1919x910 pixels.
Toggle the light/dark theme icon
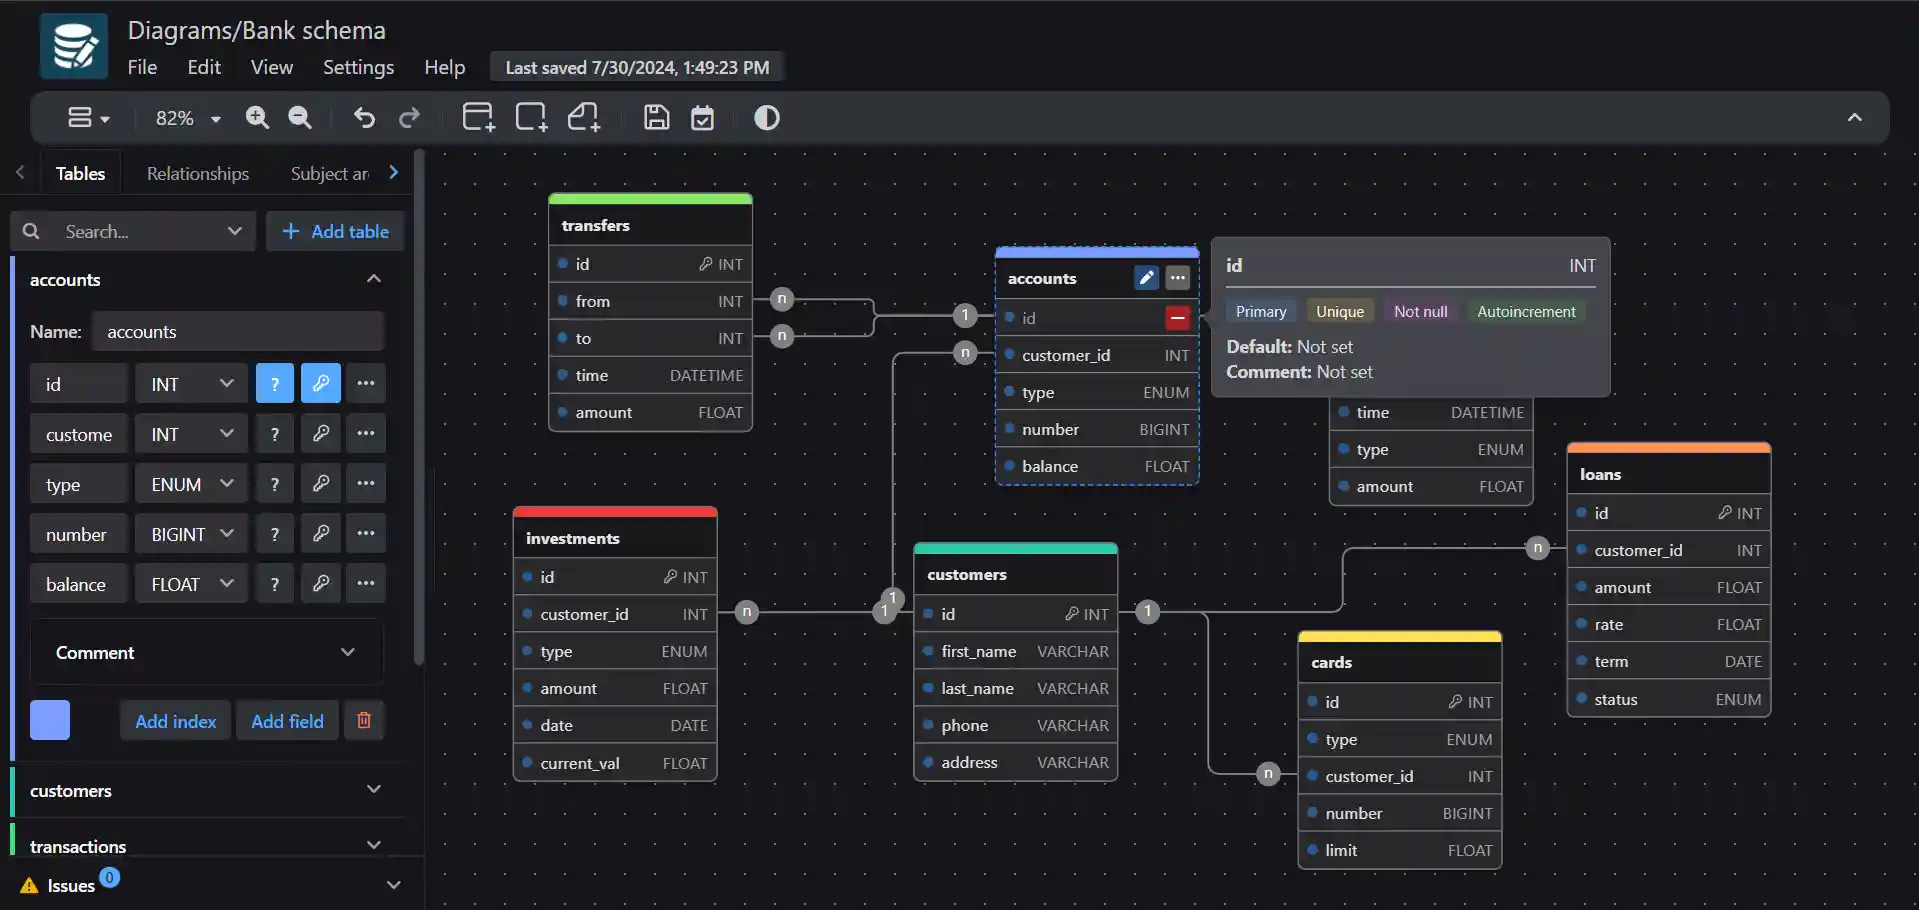click(x=766, y=118)
